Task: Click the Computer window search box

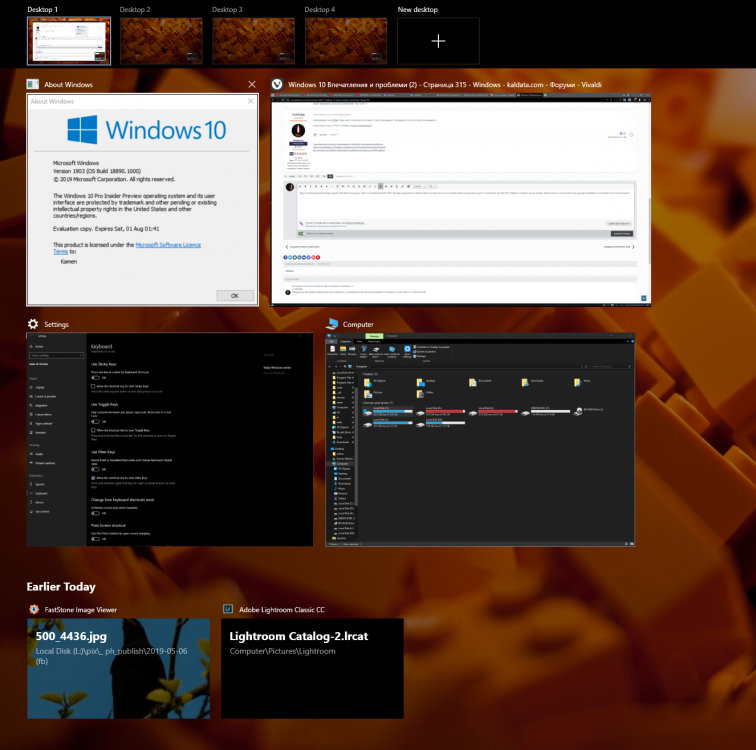Action: click(x=610, y=366)
